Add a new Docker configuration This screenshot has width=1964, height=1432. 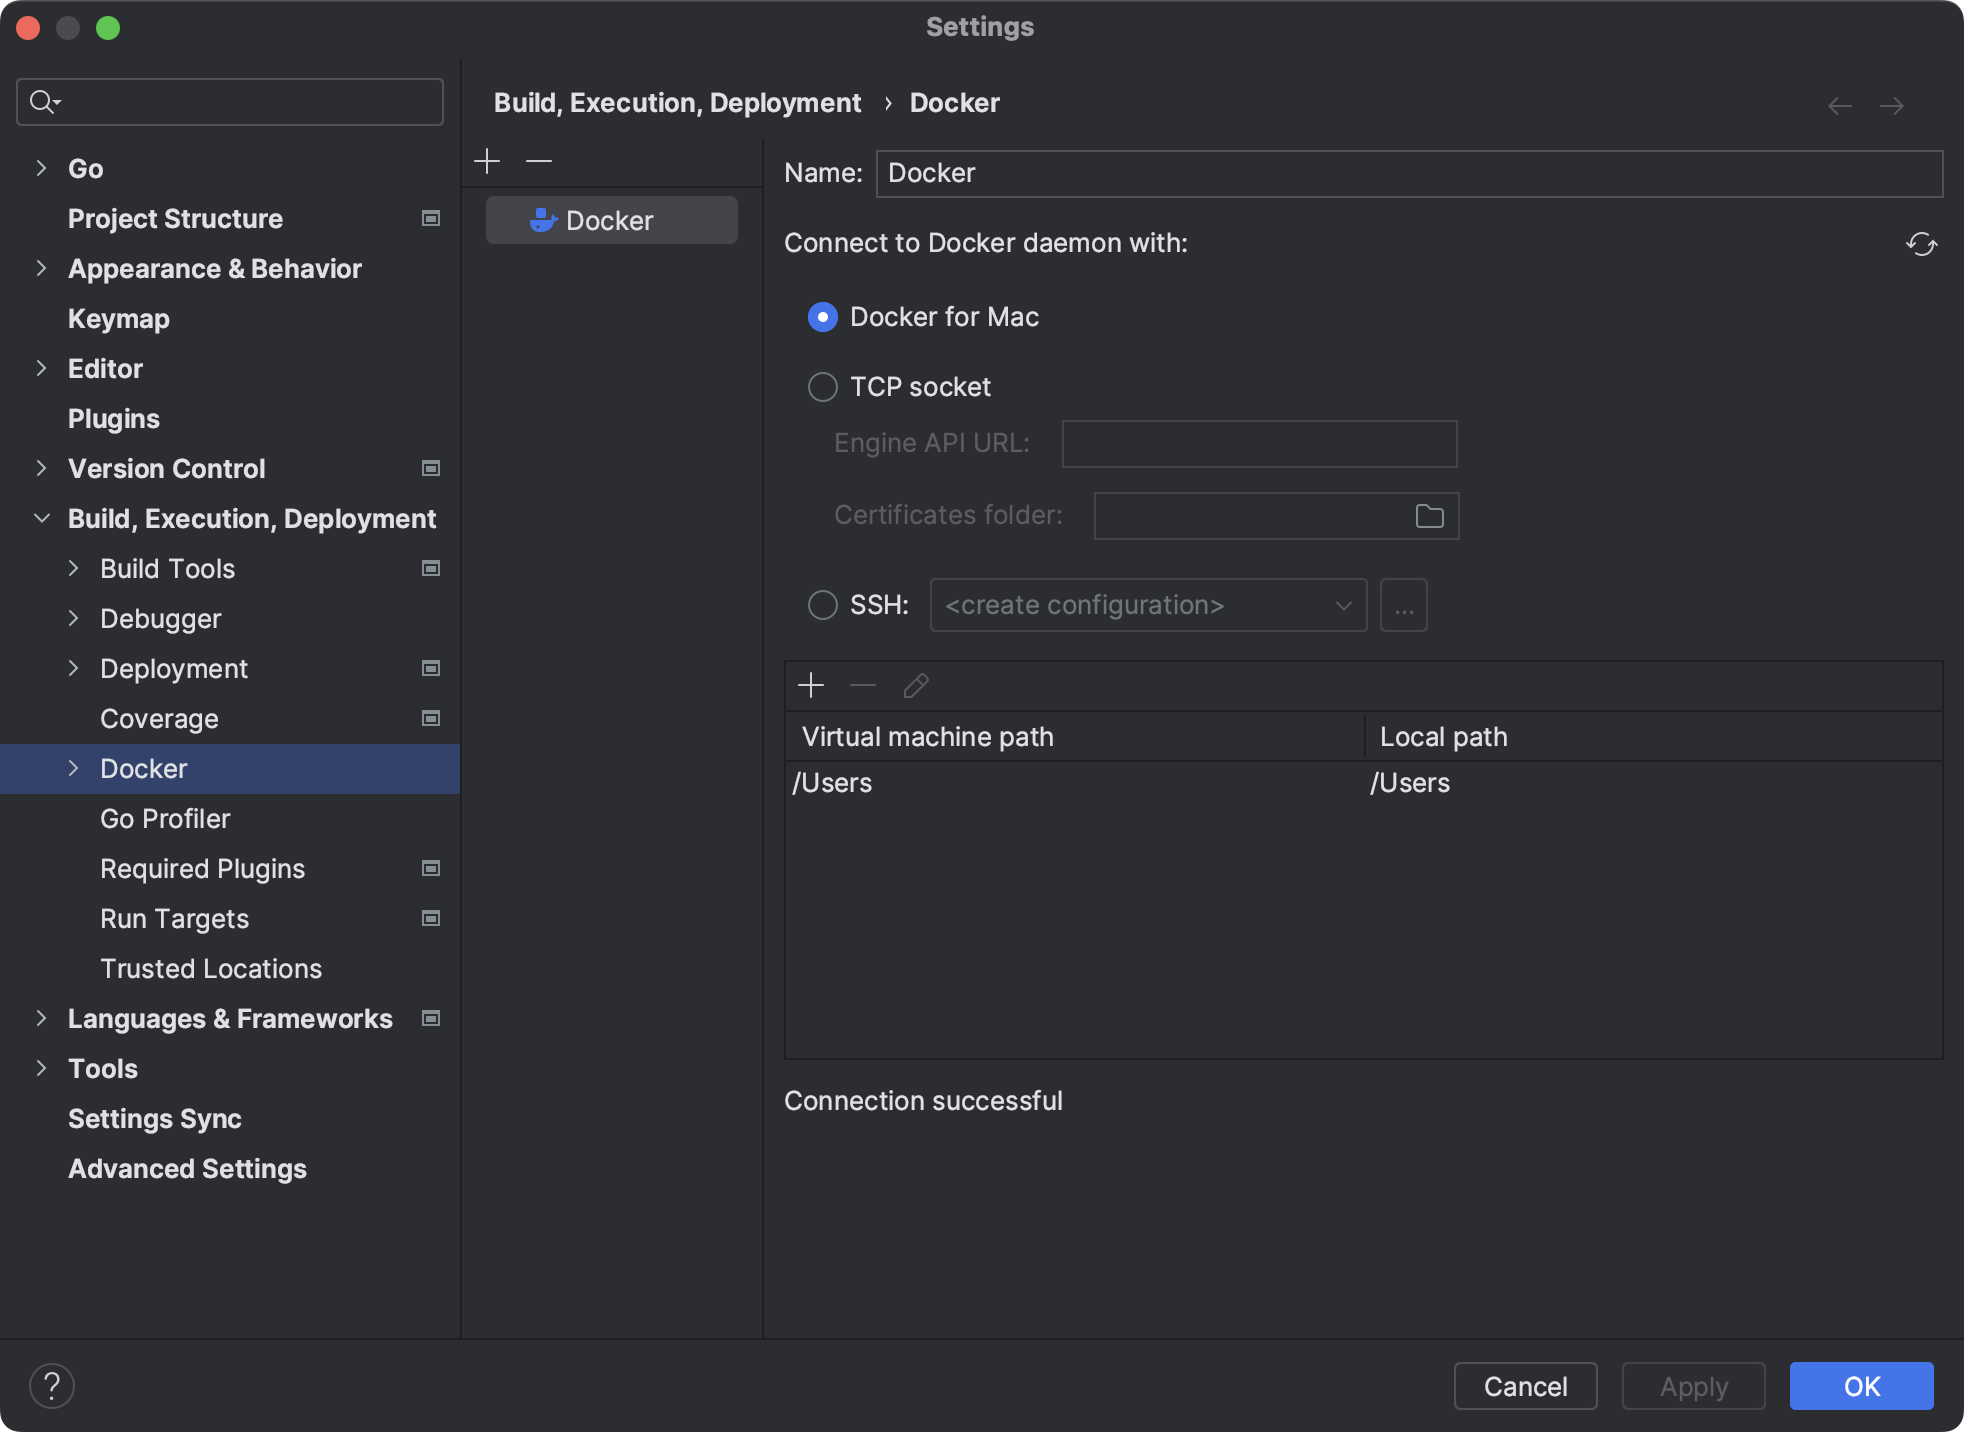[x=487, y=160]
